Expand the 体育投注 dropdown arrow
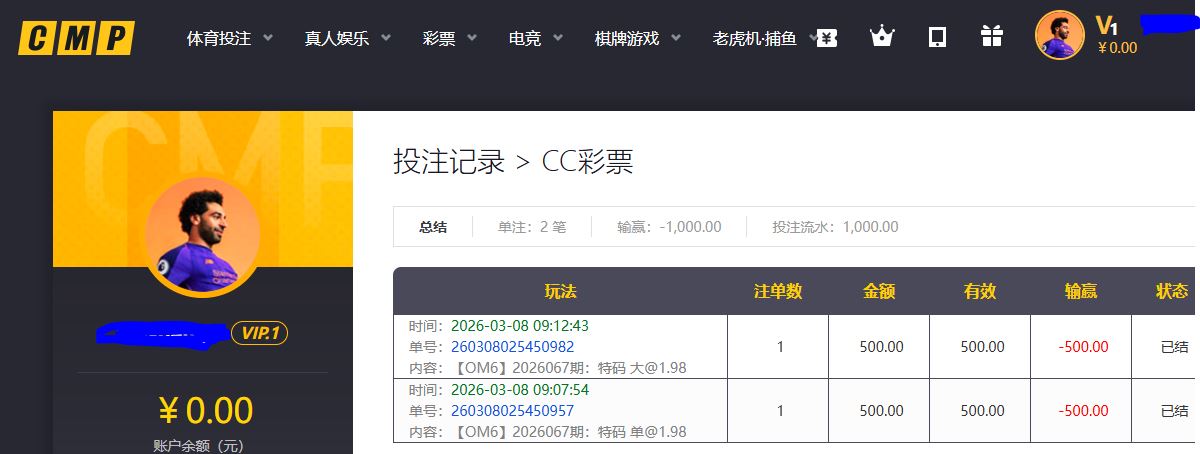Image resolution: width=1200 pixels, height=454 pixels. coord(268,39)
